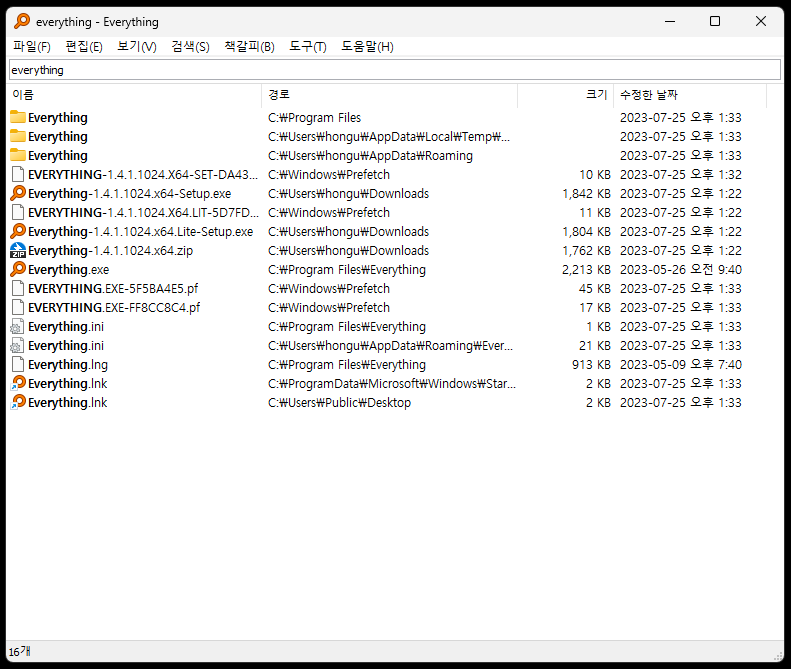Screen dimensions: 791x669
Task: Select Everything-1.4.1.1024.x64.Lite-Setup.exe file name
Action: click(x=141, y=232)
